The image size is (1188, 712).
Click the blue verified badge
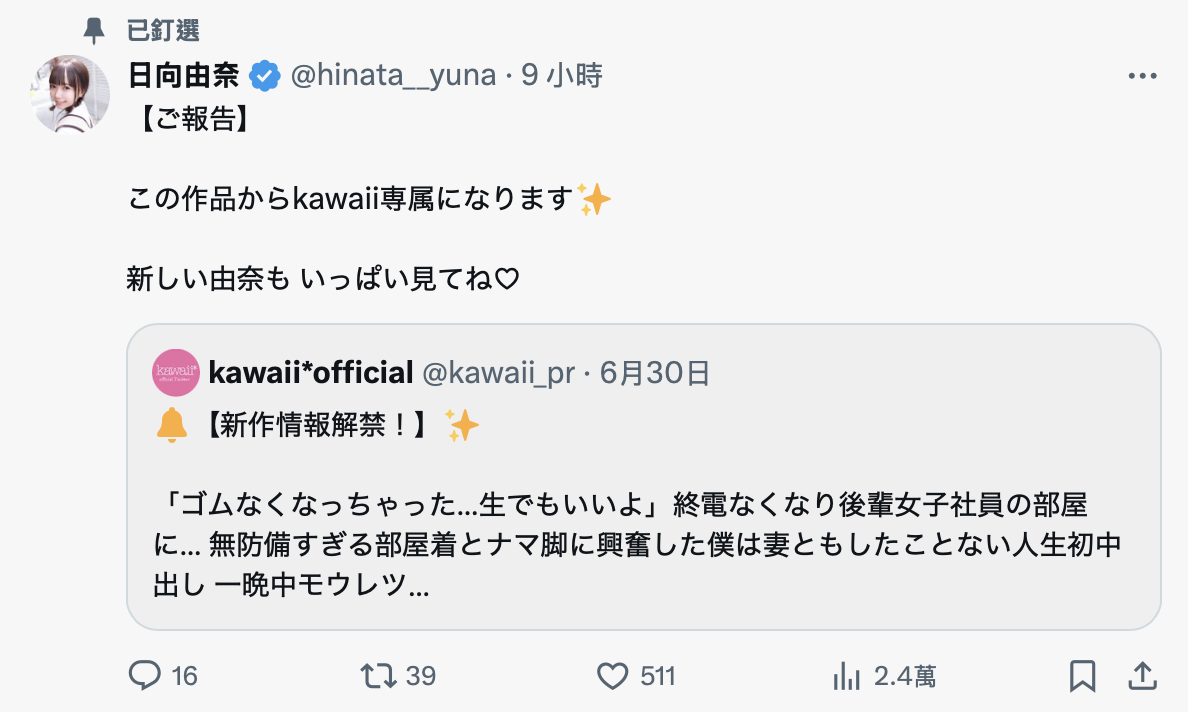(x=264, y=75)
